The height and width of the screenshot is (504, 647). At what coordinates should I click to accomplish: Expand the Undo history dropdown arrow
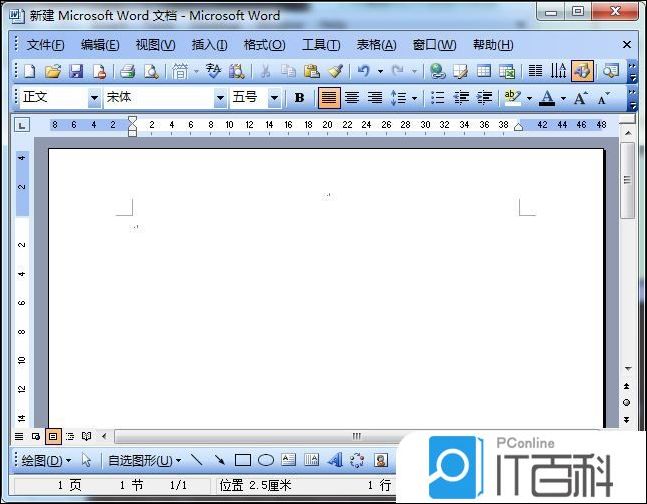pos(380,71)
